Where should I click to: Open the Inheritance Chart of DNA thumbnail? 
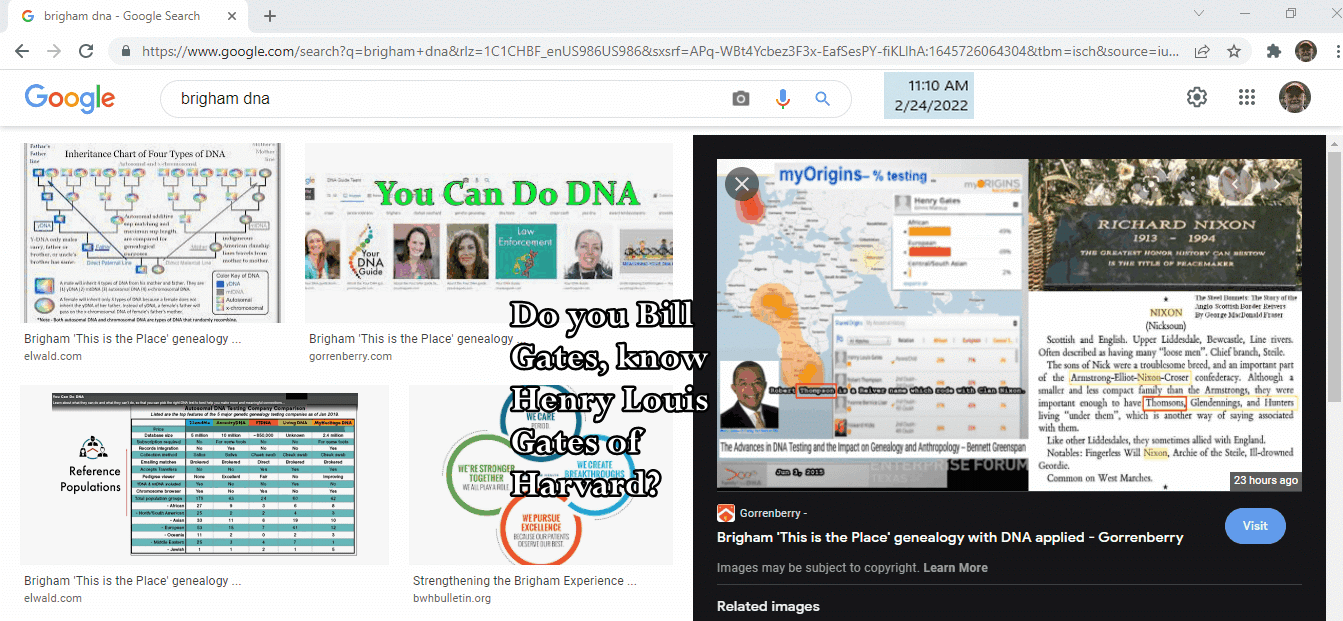coord(153,233)
